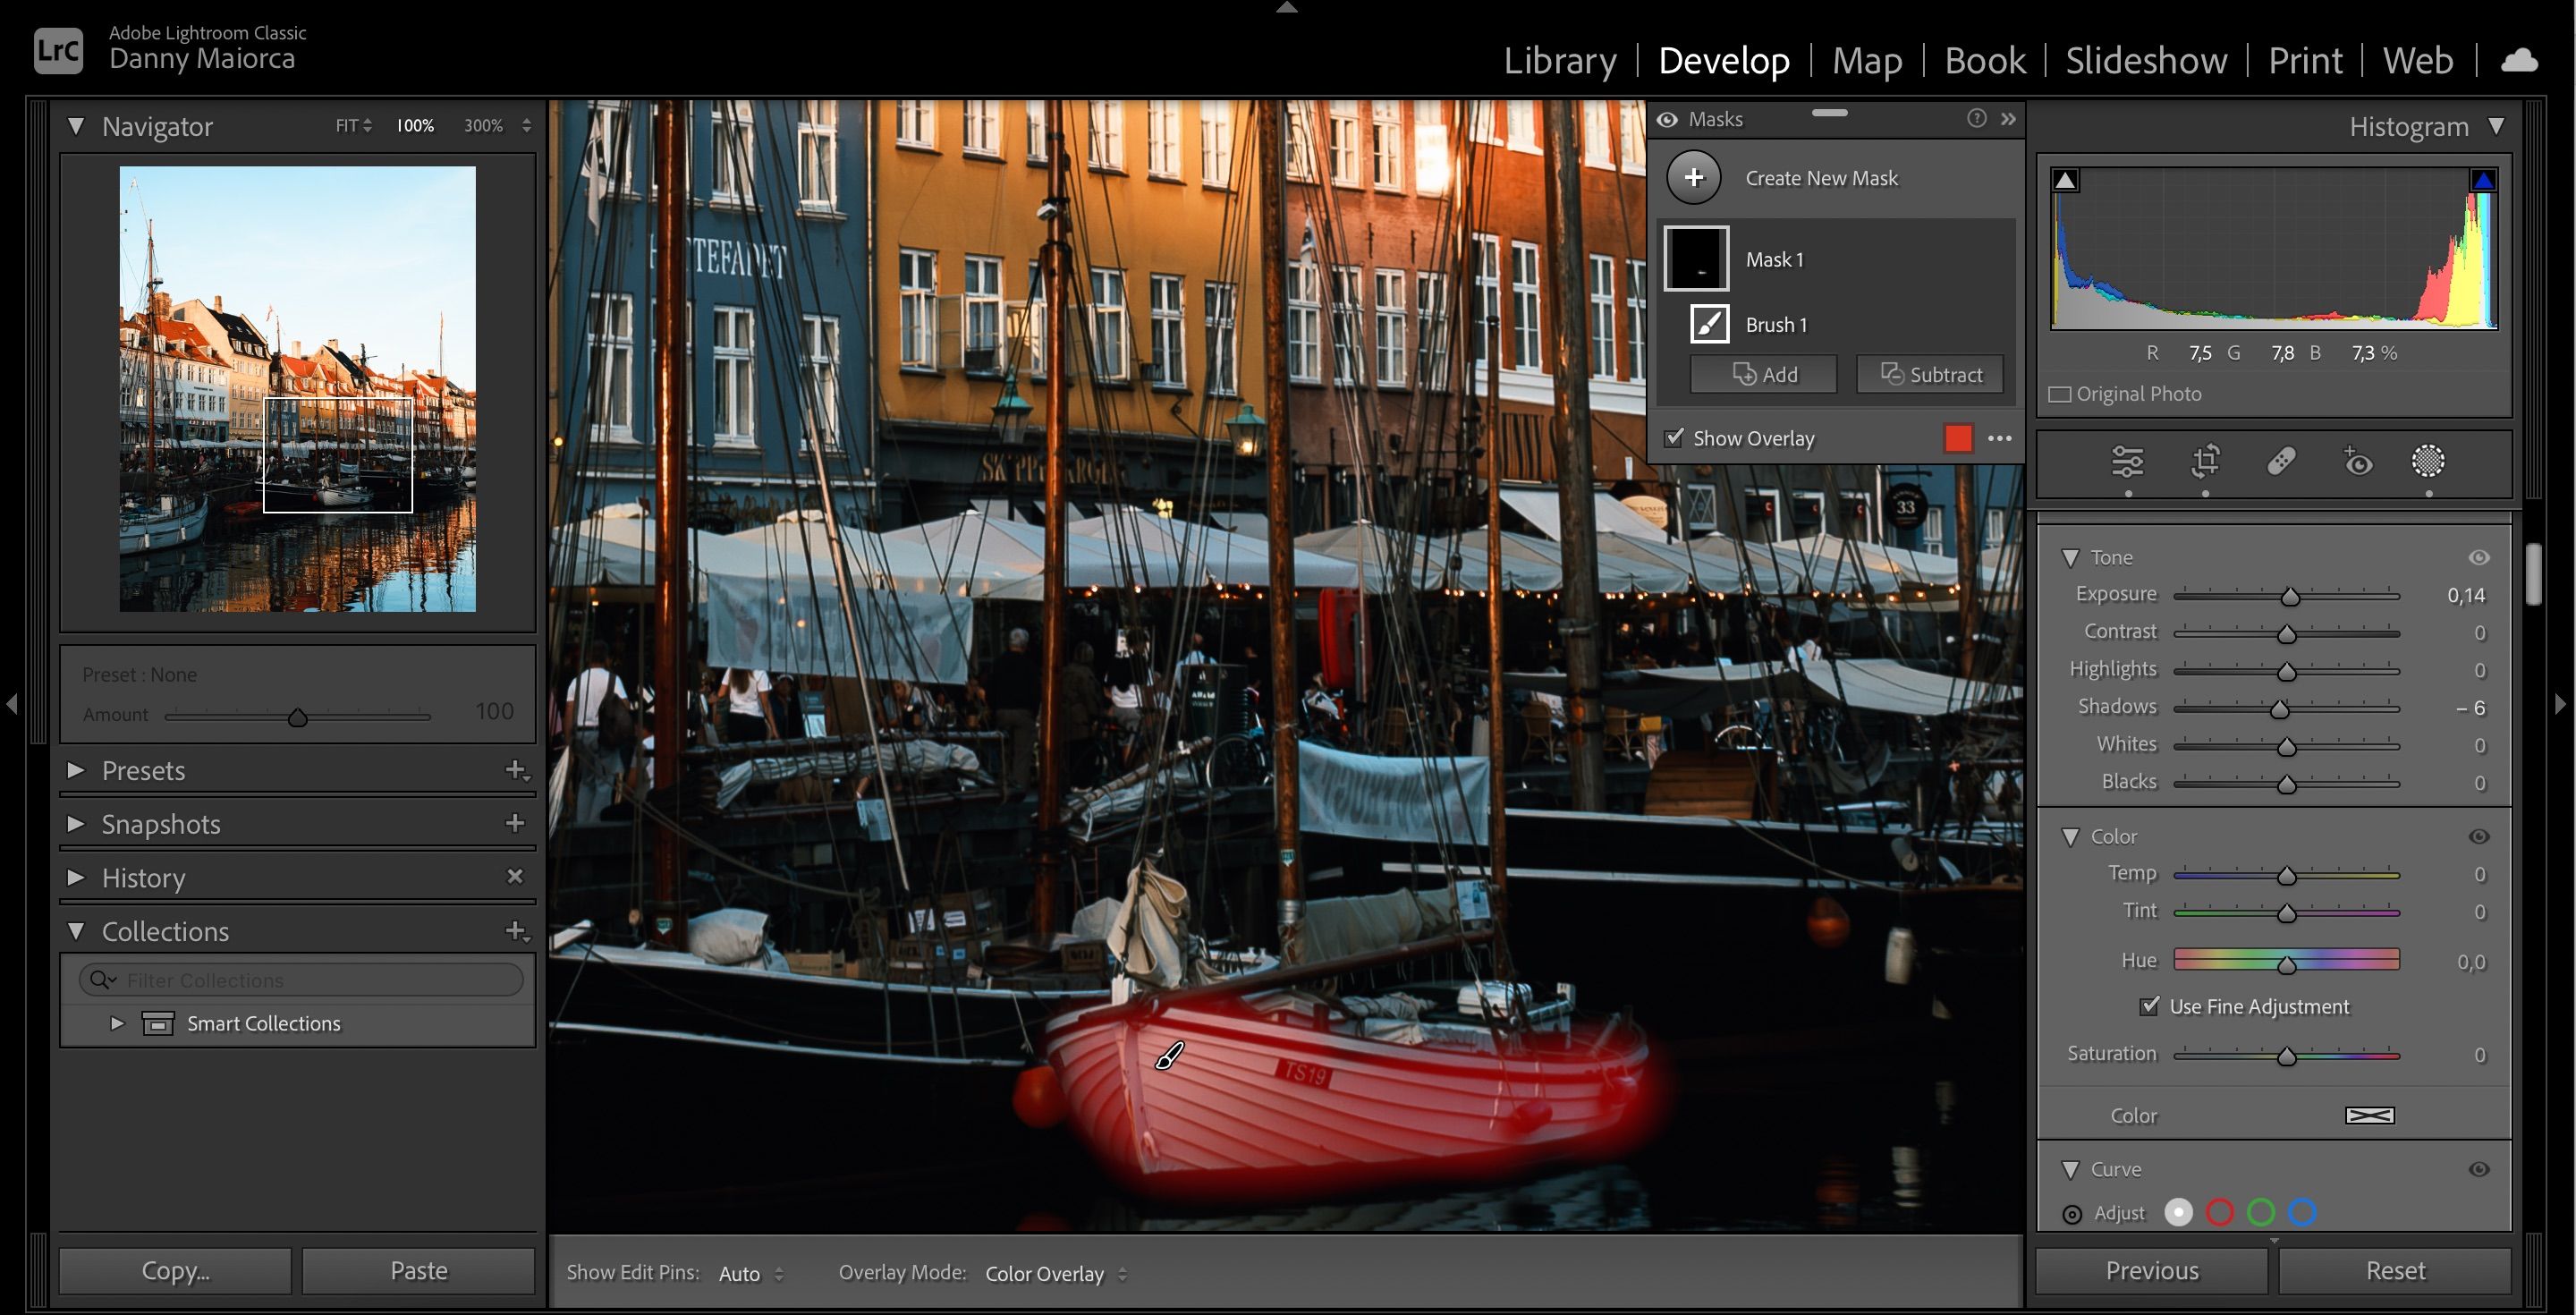The height and width of the screenshot is (1315, 2576).
Task: Click the Create New Mask plus icon
Action: 1695,177
